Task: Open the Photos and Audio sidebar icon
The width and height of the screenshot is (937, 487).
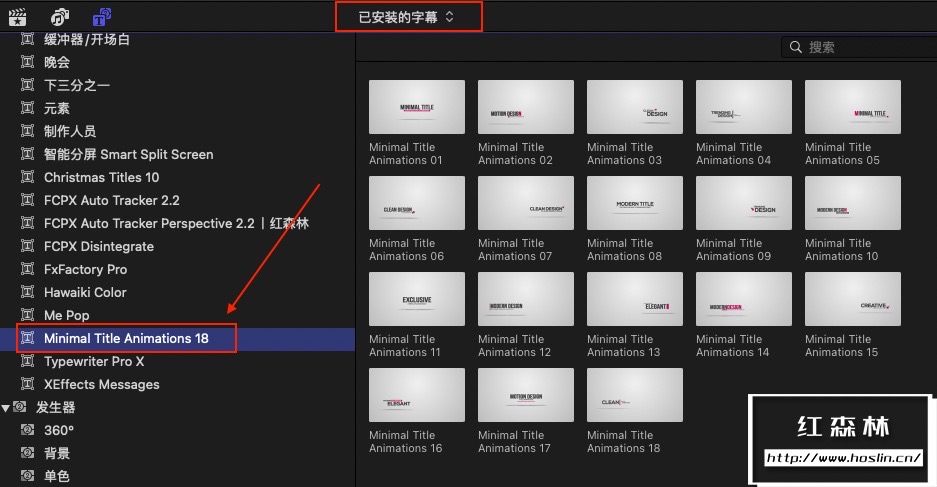Action: pos(60,17)
